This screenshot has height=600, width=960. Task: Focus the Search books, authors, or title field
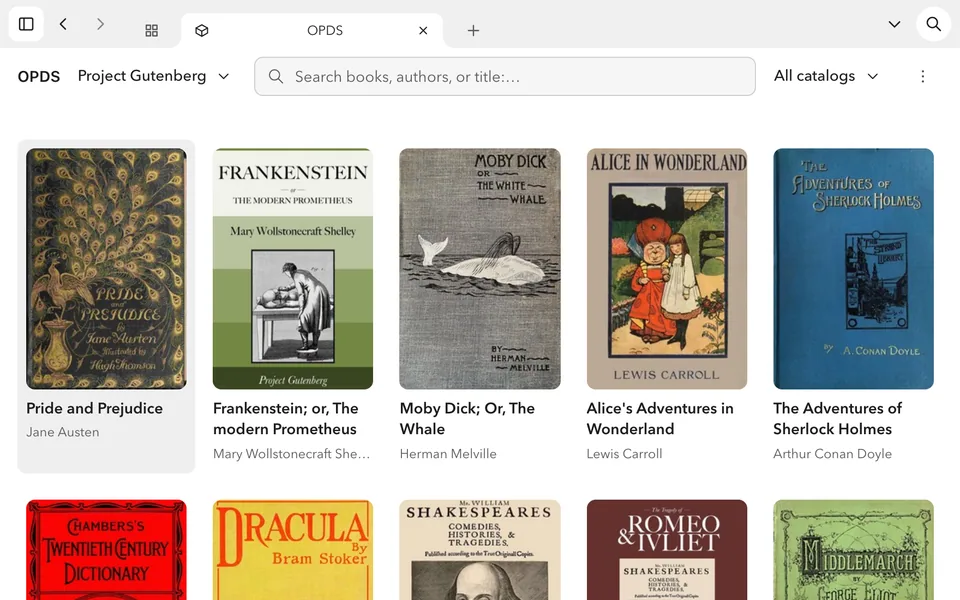click(x=504, y=77)
